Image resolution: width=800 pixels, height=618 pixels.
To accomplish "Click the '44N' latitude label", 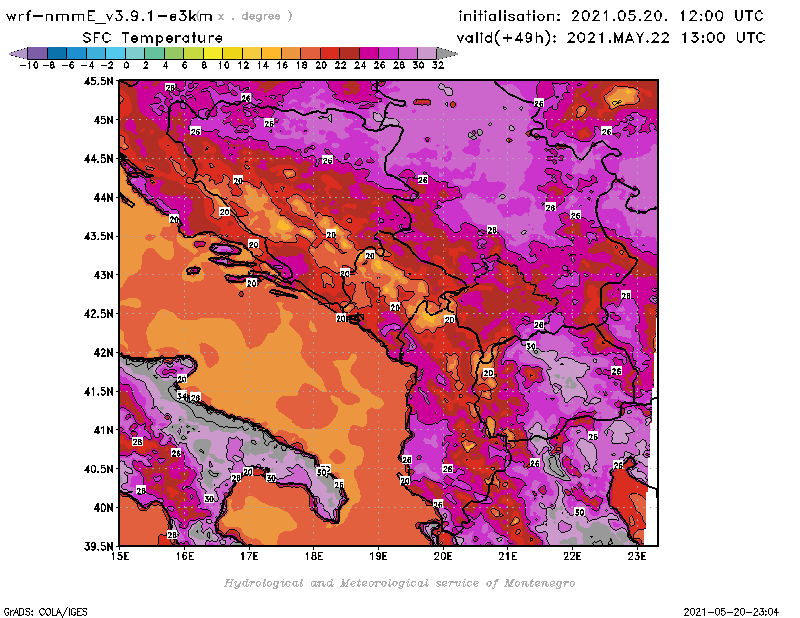I will 103,197.
